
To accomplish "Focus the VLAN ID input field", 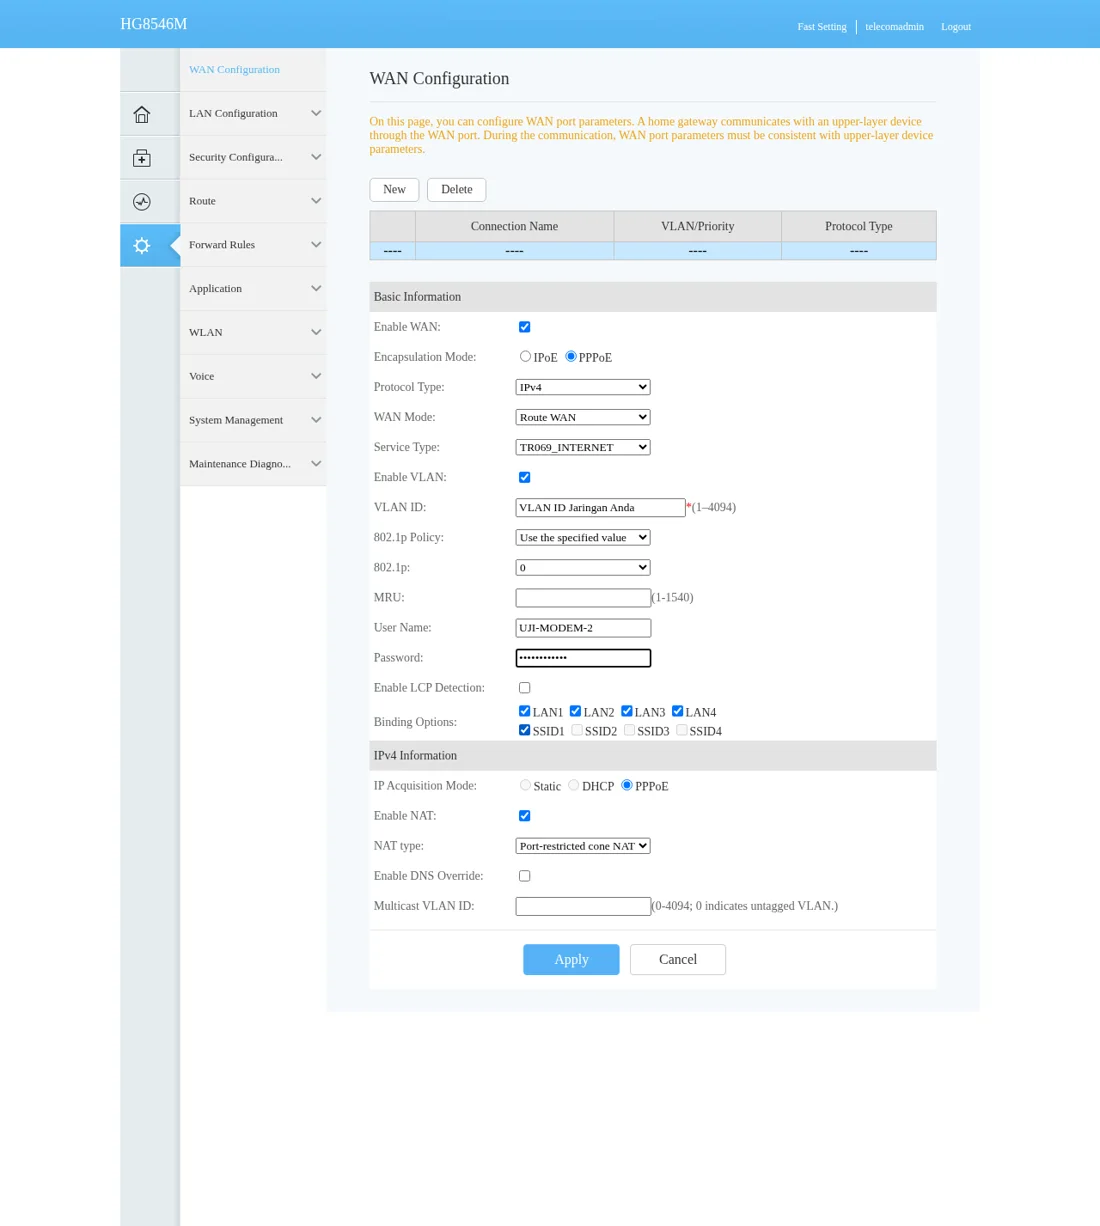I will click(600, 507).
